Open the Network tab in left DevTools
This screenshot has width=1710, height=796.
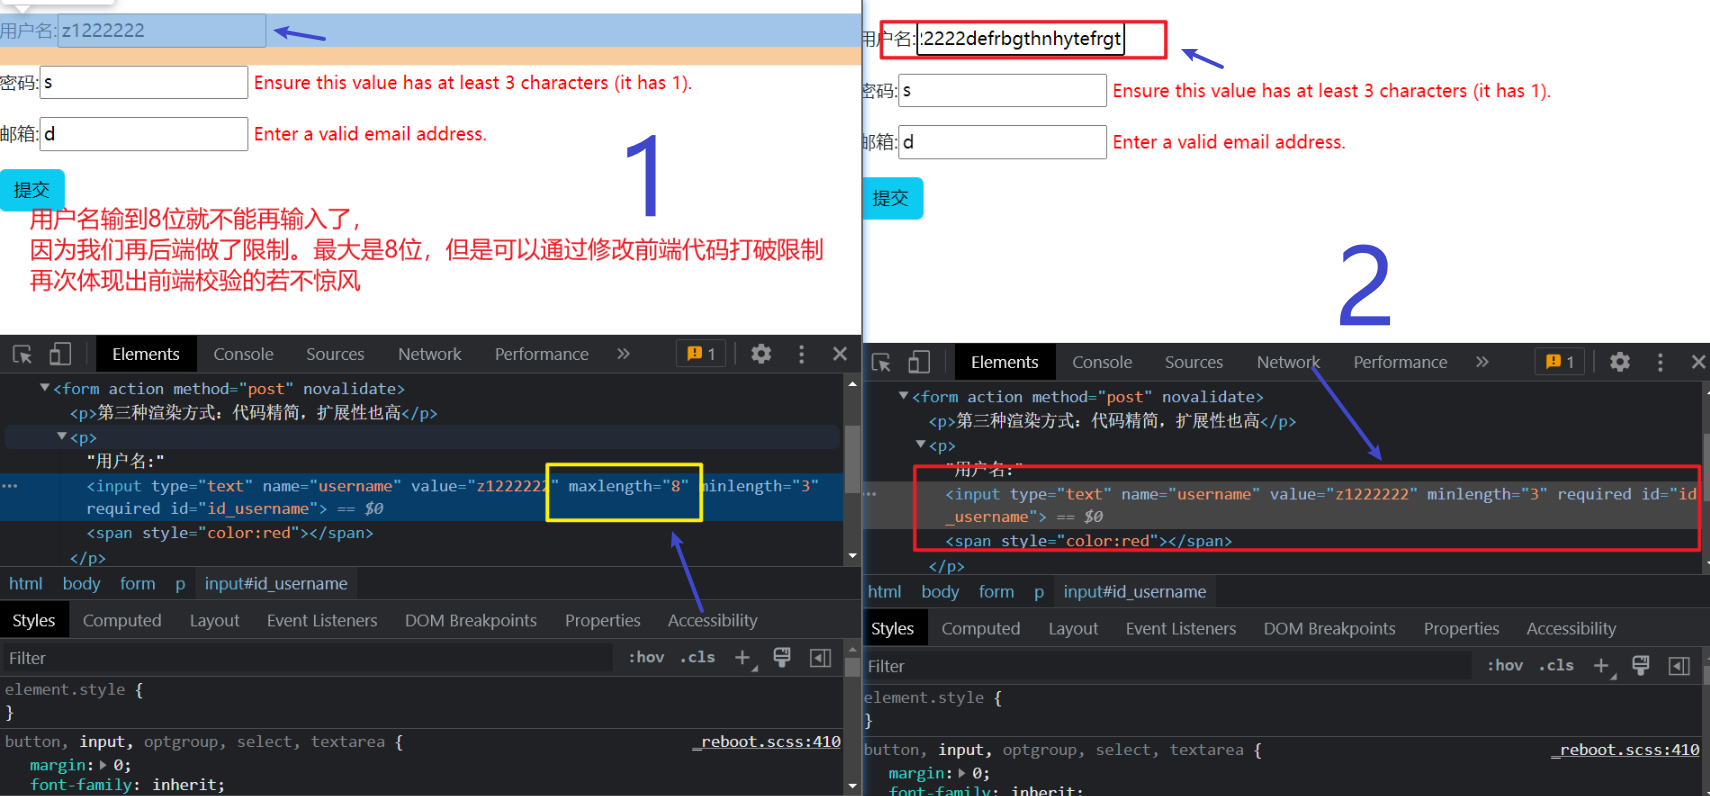pyautogui.click(x=430, y=354)
